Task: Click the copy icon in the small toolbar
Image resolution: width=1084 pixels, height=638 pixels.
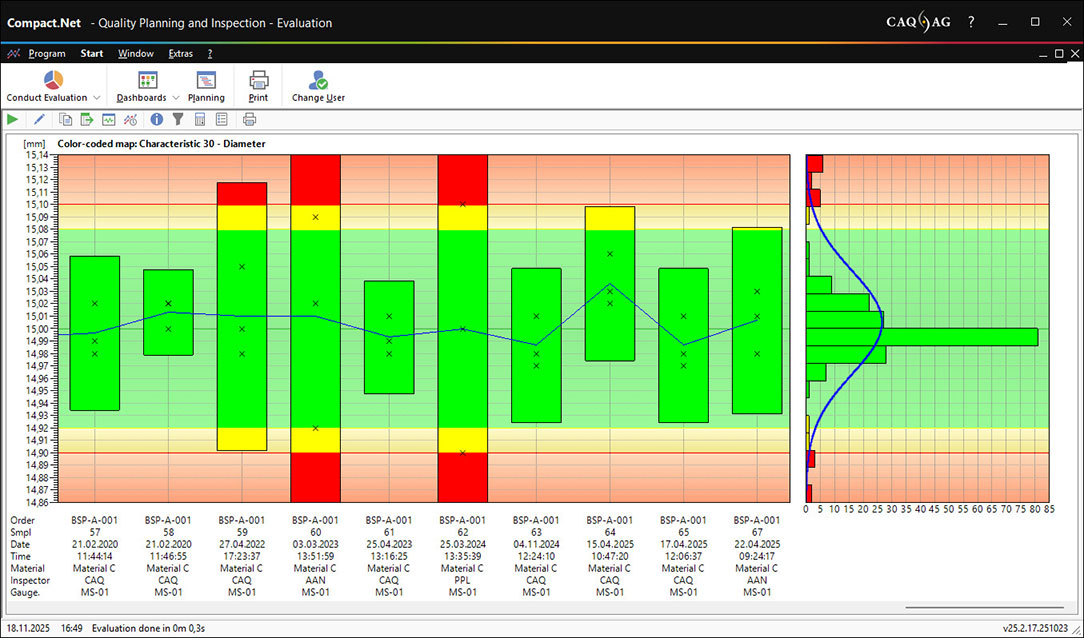Action: pos(66,120)
